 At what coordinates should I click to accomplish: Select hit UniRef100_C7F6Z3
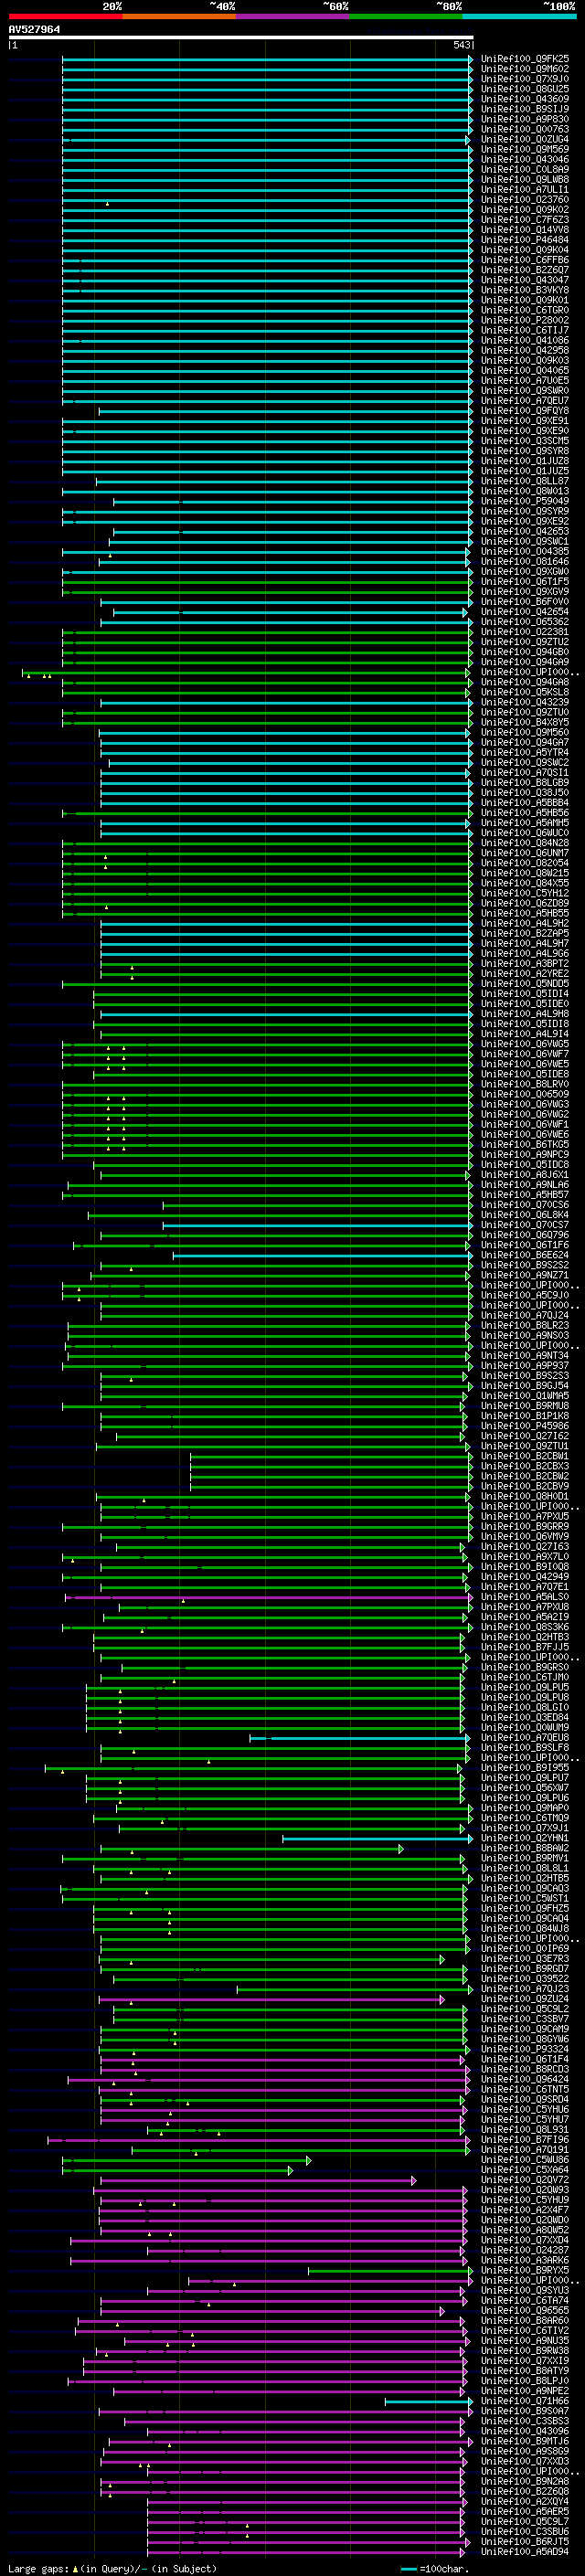[x=525, y=220]
